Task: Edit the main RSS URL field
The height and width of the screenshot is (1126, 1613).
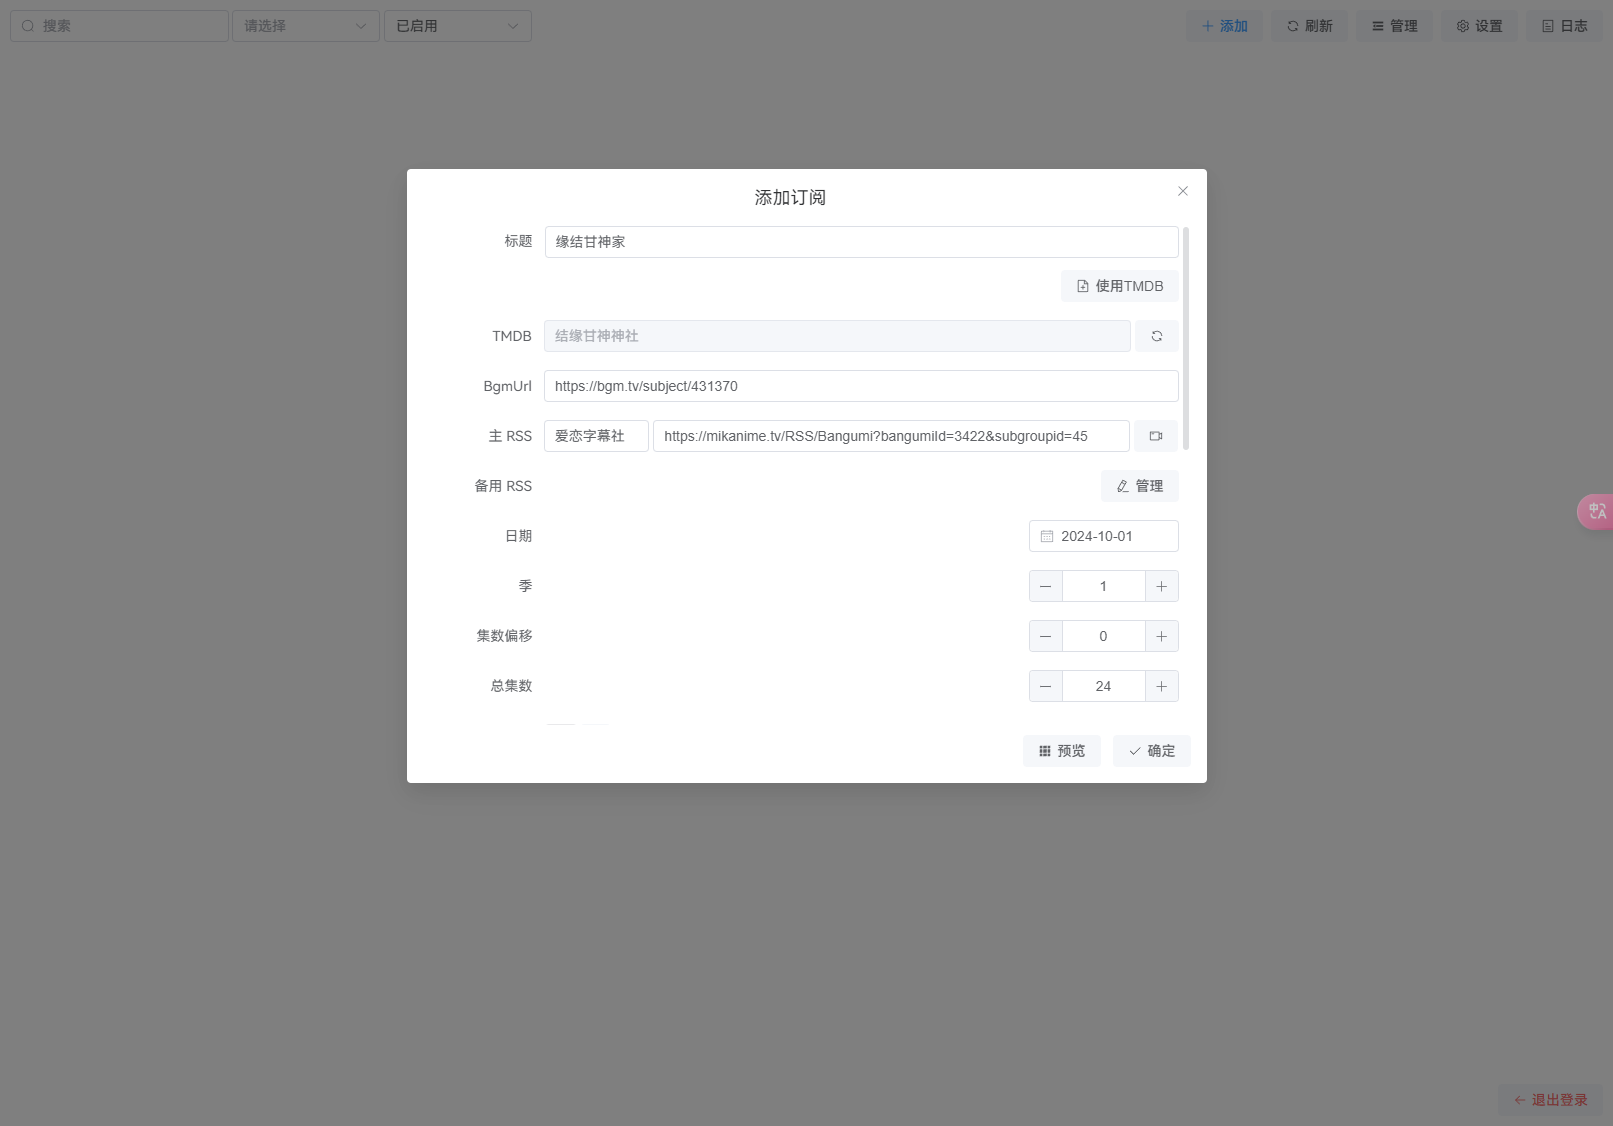Action: coord(892,436)
